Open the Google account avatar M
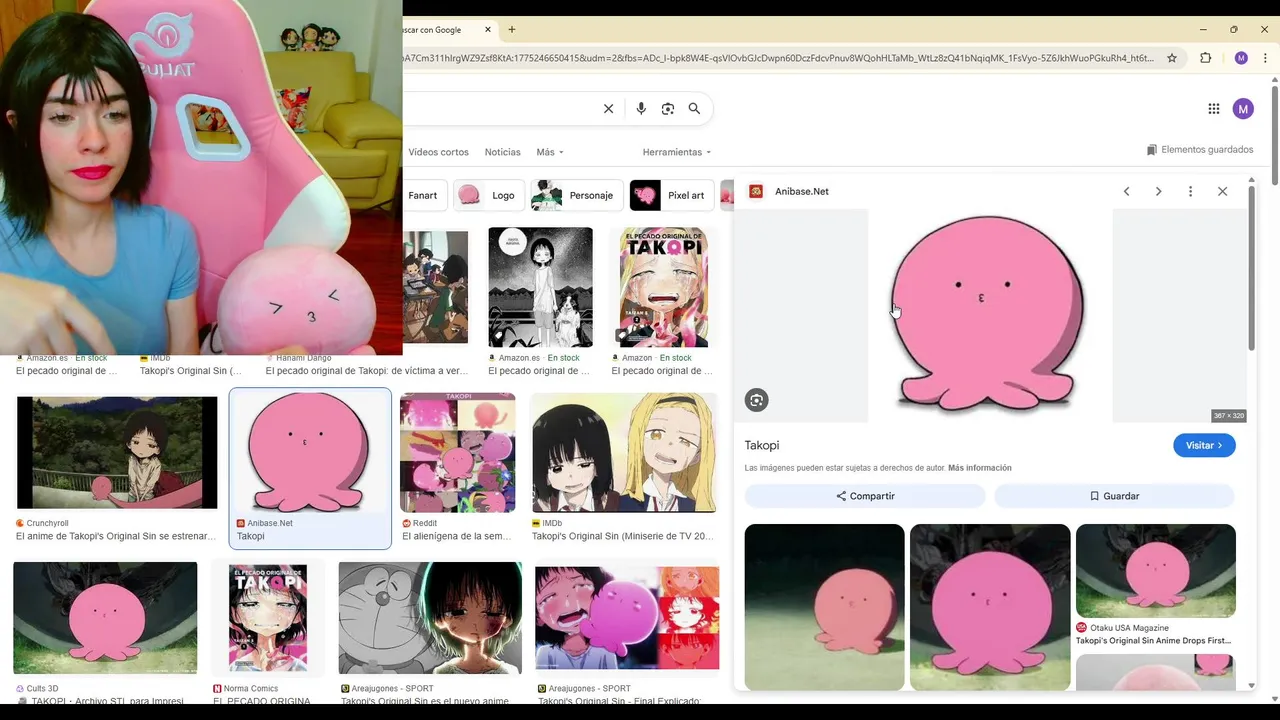1280x720 pixels. pyautogui.click(x=1243, y=109)
